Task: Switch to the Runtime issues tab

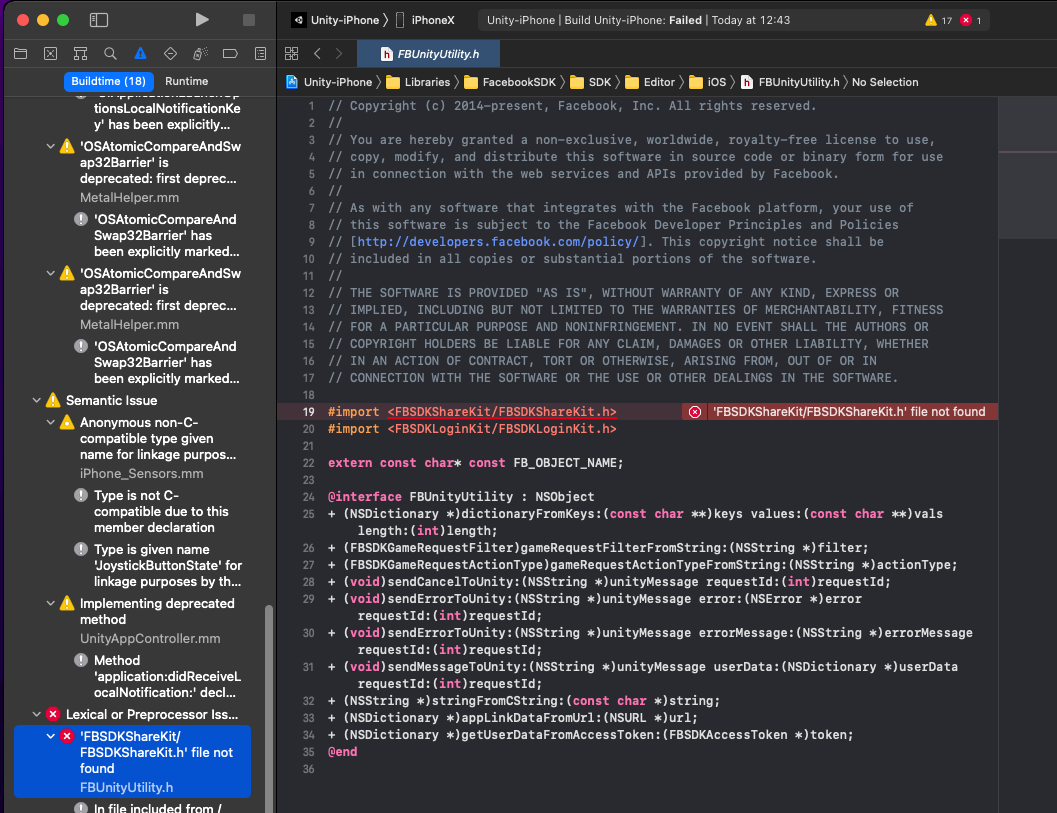Action: pos(187,81)
